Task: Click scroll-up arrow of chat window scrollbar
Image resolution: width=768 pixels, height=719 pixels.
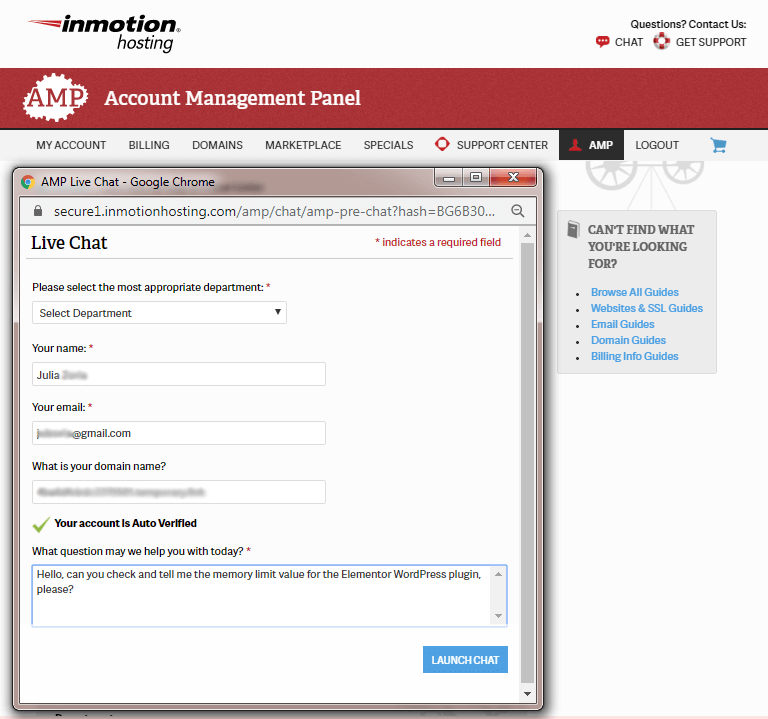Action: coord(528,236)
